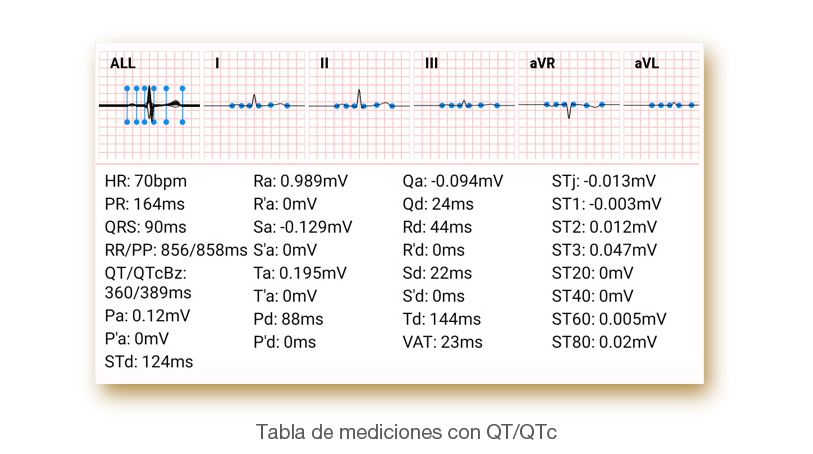Click the ST80: 0.02mV value
The image size is (813, 454).
pos(604,342)
